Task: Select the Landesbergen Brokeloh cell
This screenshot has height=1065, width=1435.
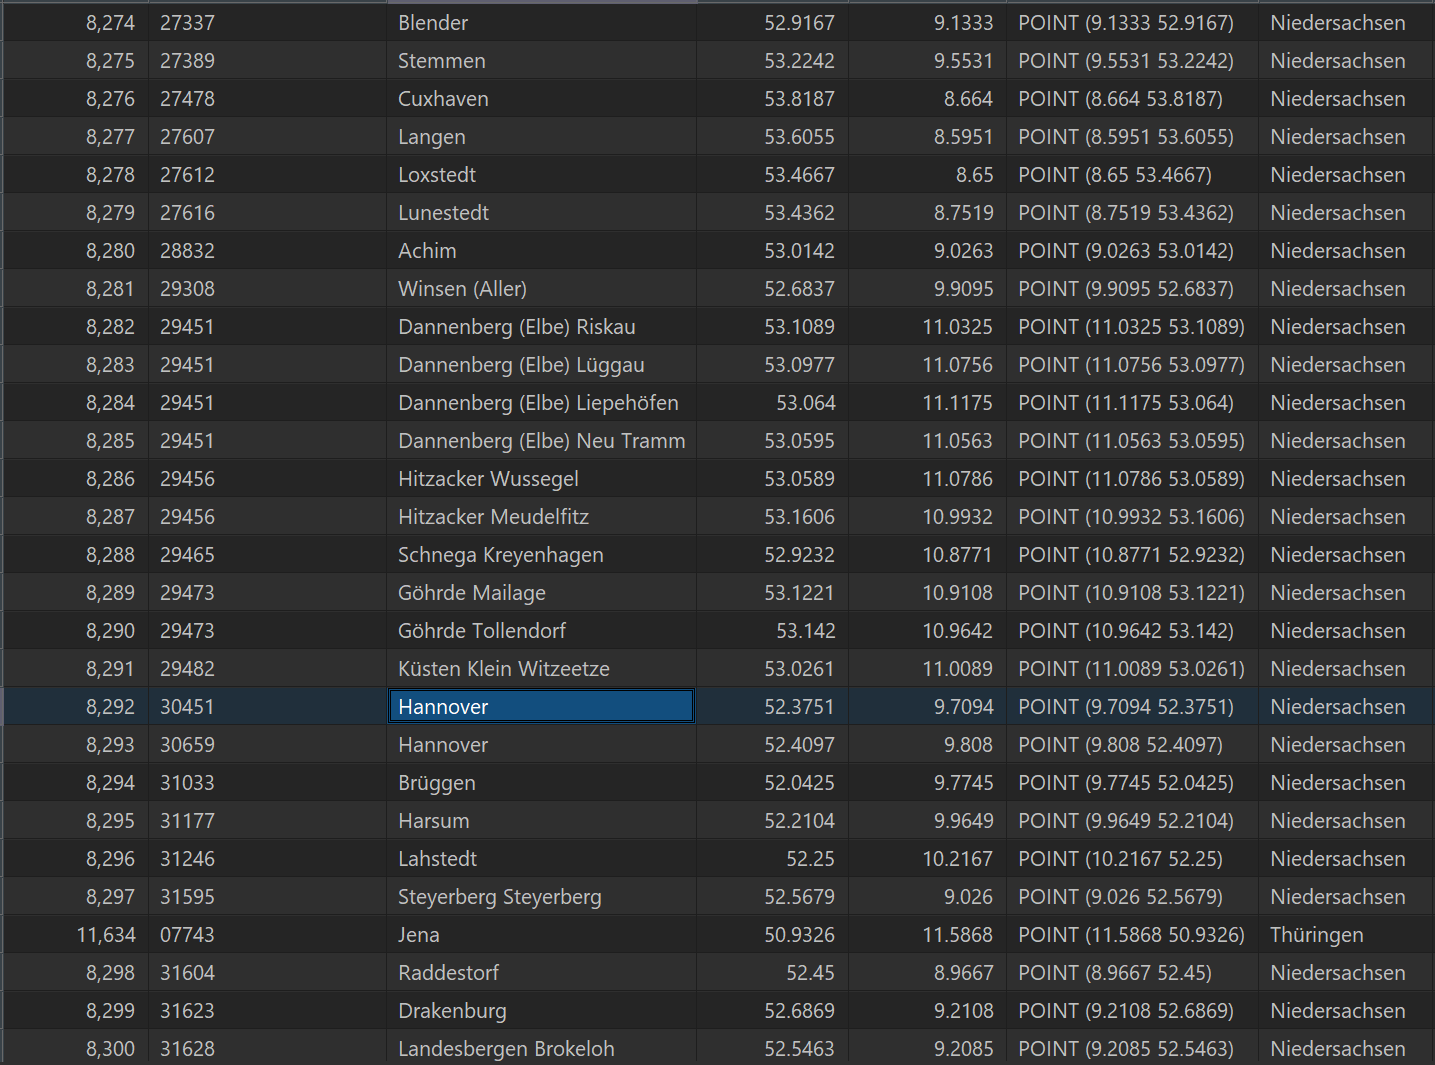Action: point(506,1049)
